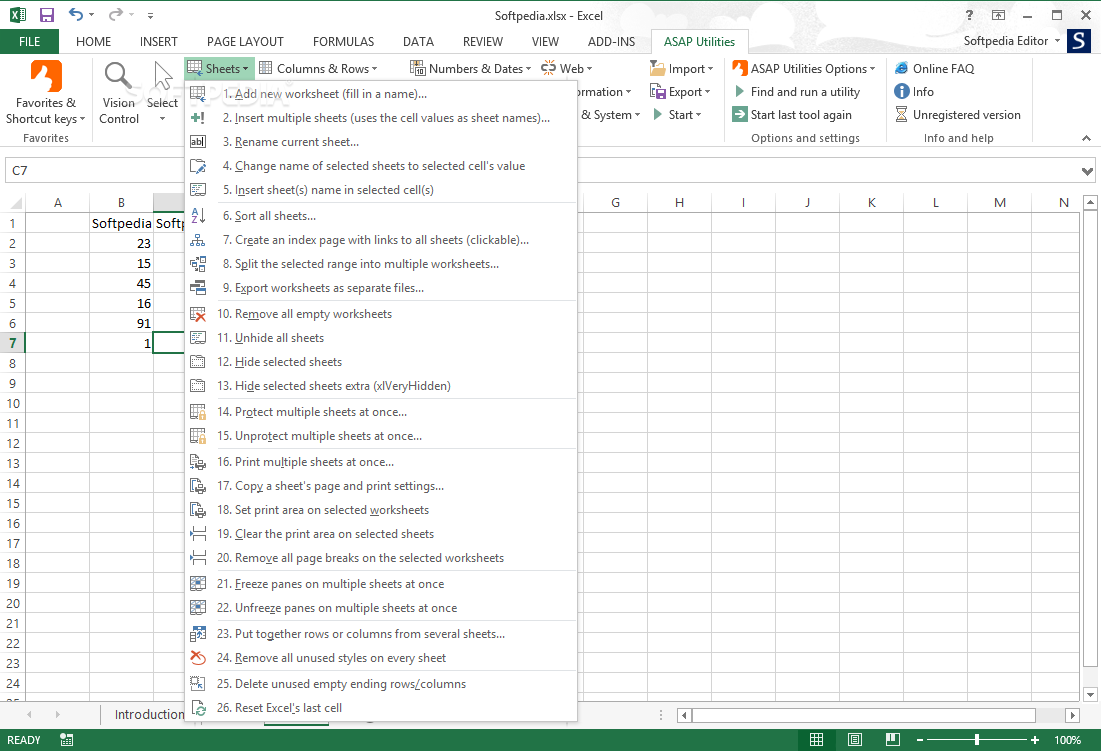The image size is (1101, 751).
Task: Open the Export dropdown
Action: [680, 92]
